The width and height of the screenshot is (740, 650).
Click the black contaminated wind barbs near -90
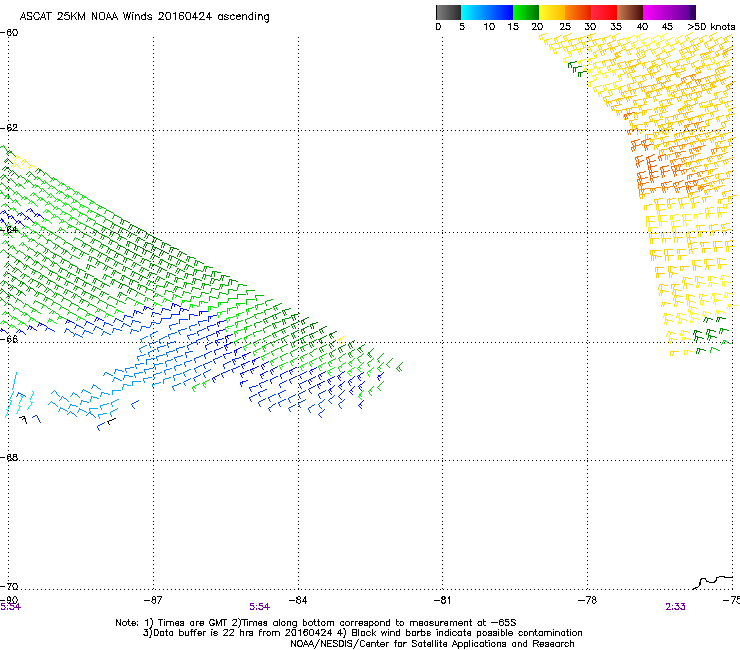tap(23, 419)
